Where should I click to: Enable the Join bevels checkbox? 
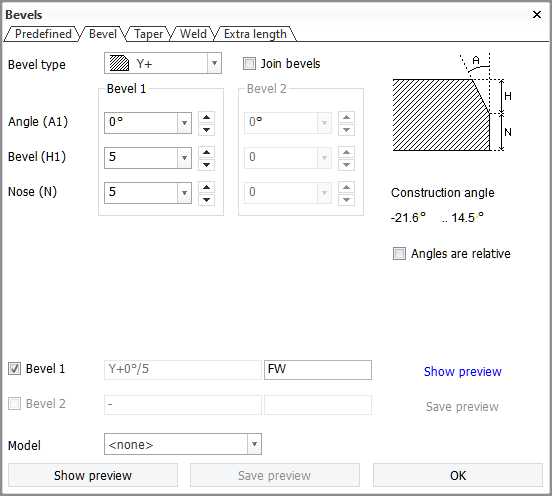click(x=249, y=64)
